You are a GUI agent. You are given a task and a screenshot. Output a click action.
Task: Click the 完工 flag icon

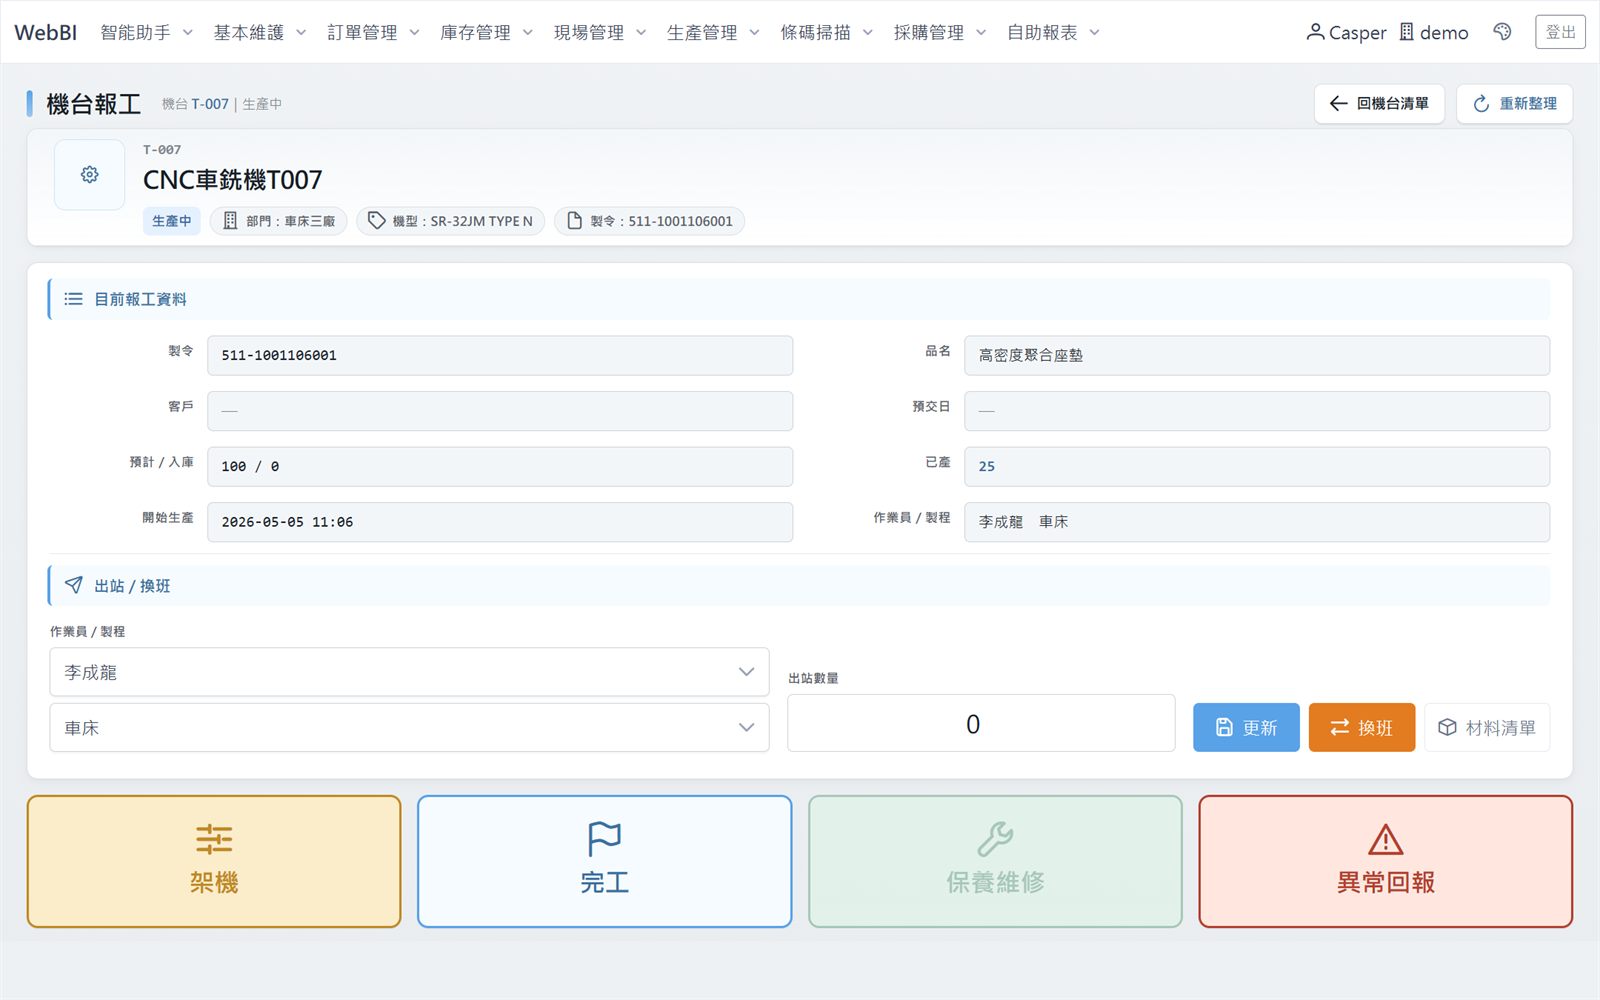coord(604,839)
